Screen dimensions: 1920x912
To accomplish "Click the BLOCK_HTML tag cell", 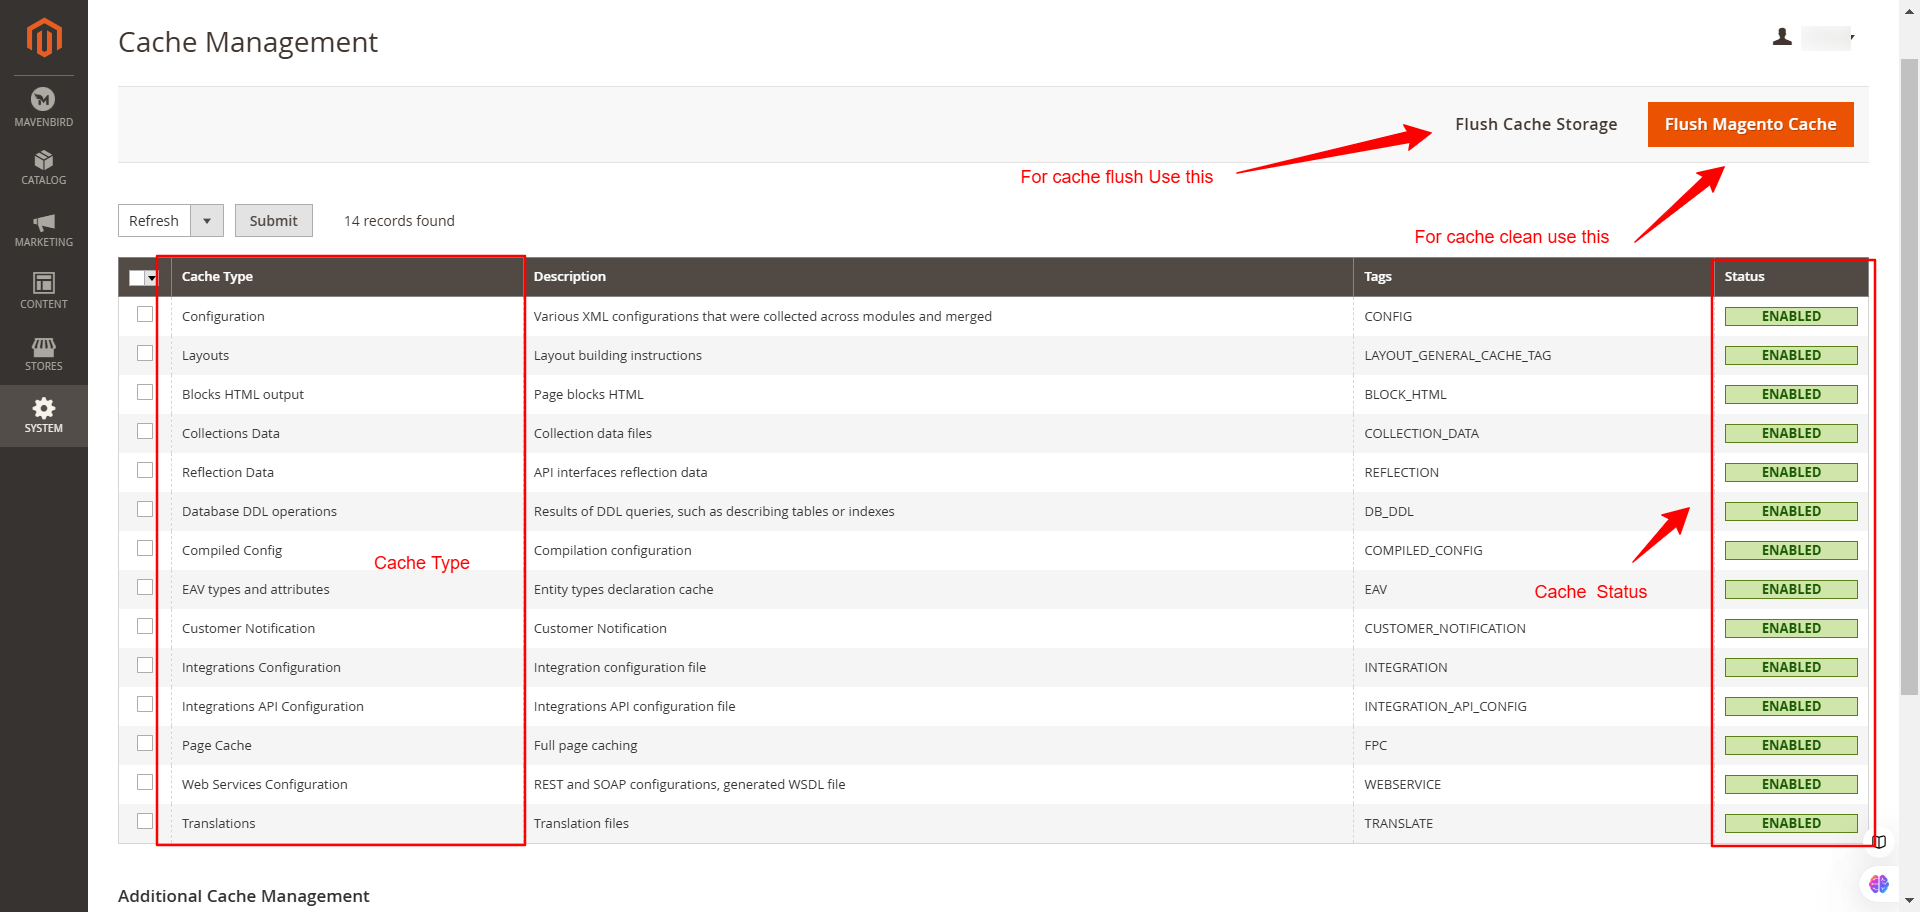I will coord(1405,394).
